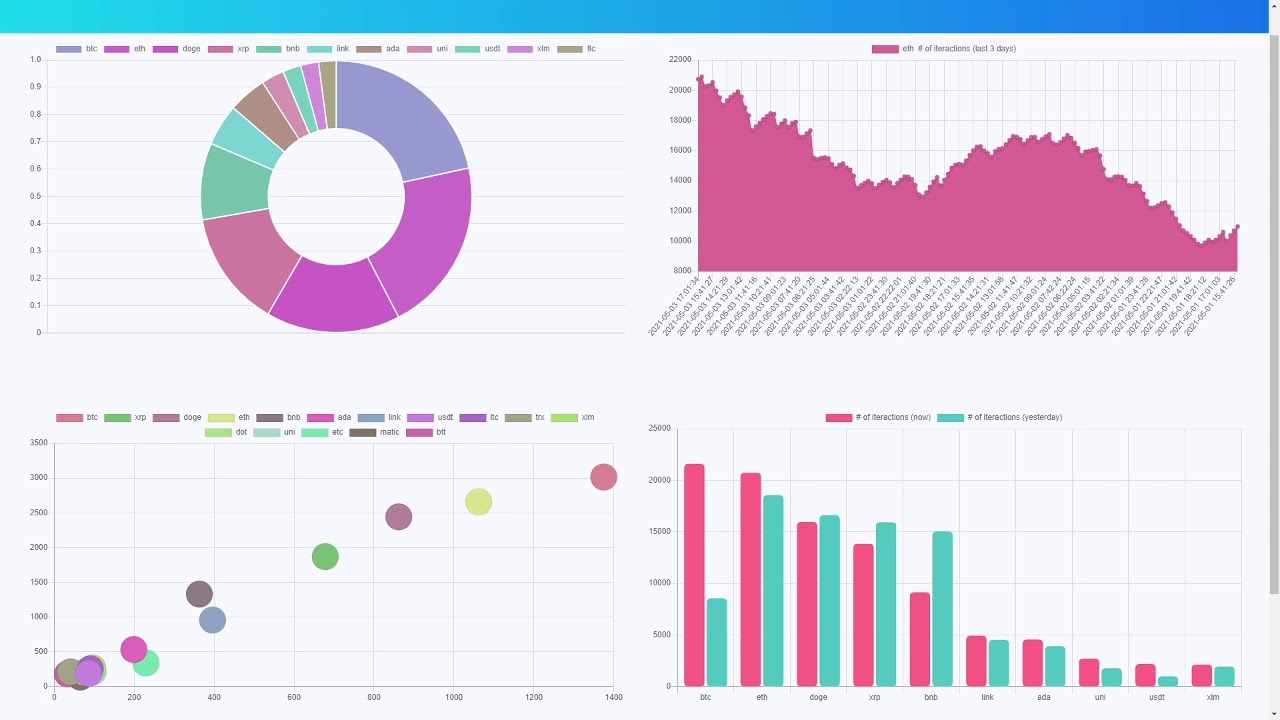This screenshot has height=720, width=1280.
Task: Click the pink link 'now' bar
Action: click(976, 661)
